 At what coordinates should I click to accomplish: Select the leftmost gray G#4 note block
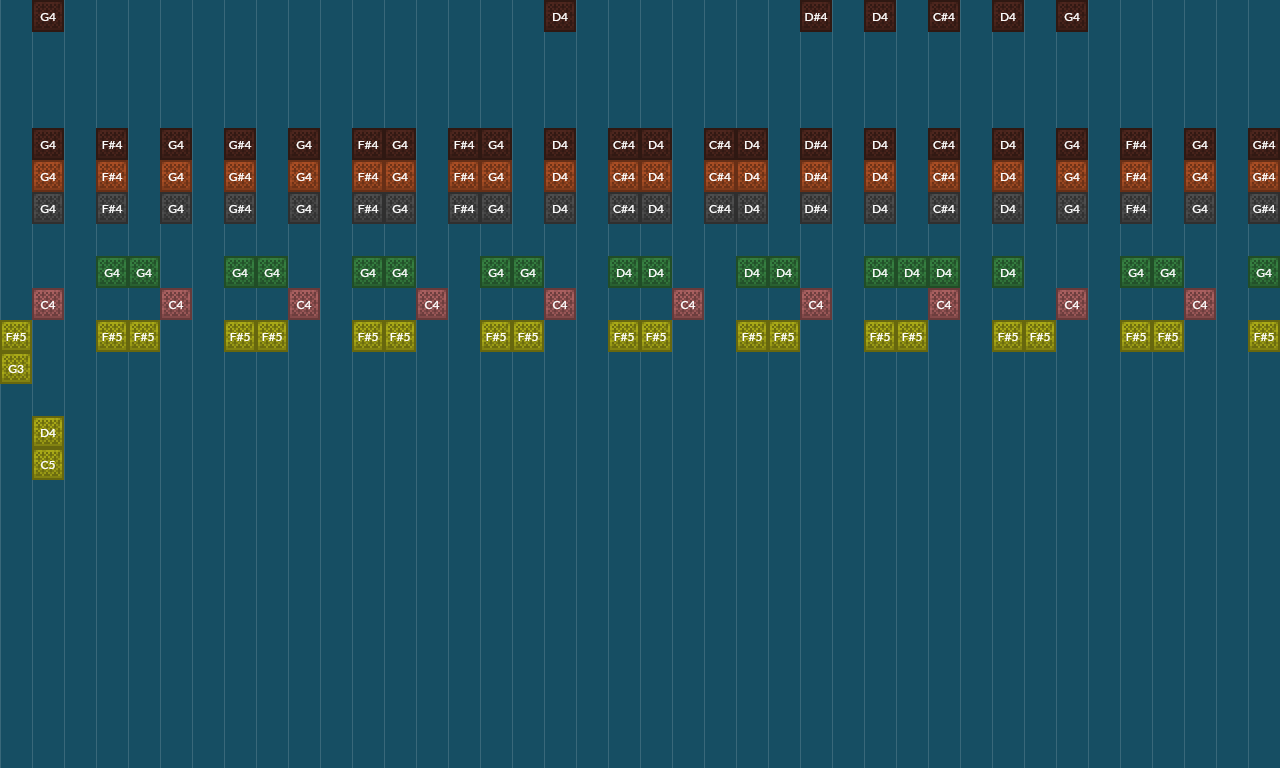tap(240, 209)
